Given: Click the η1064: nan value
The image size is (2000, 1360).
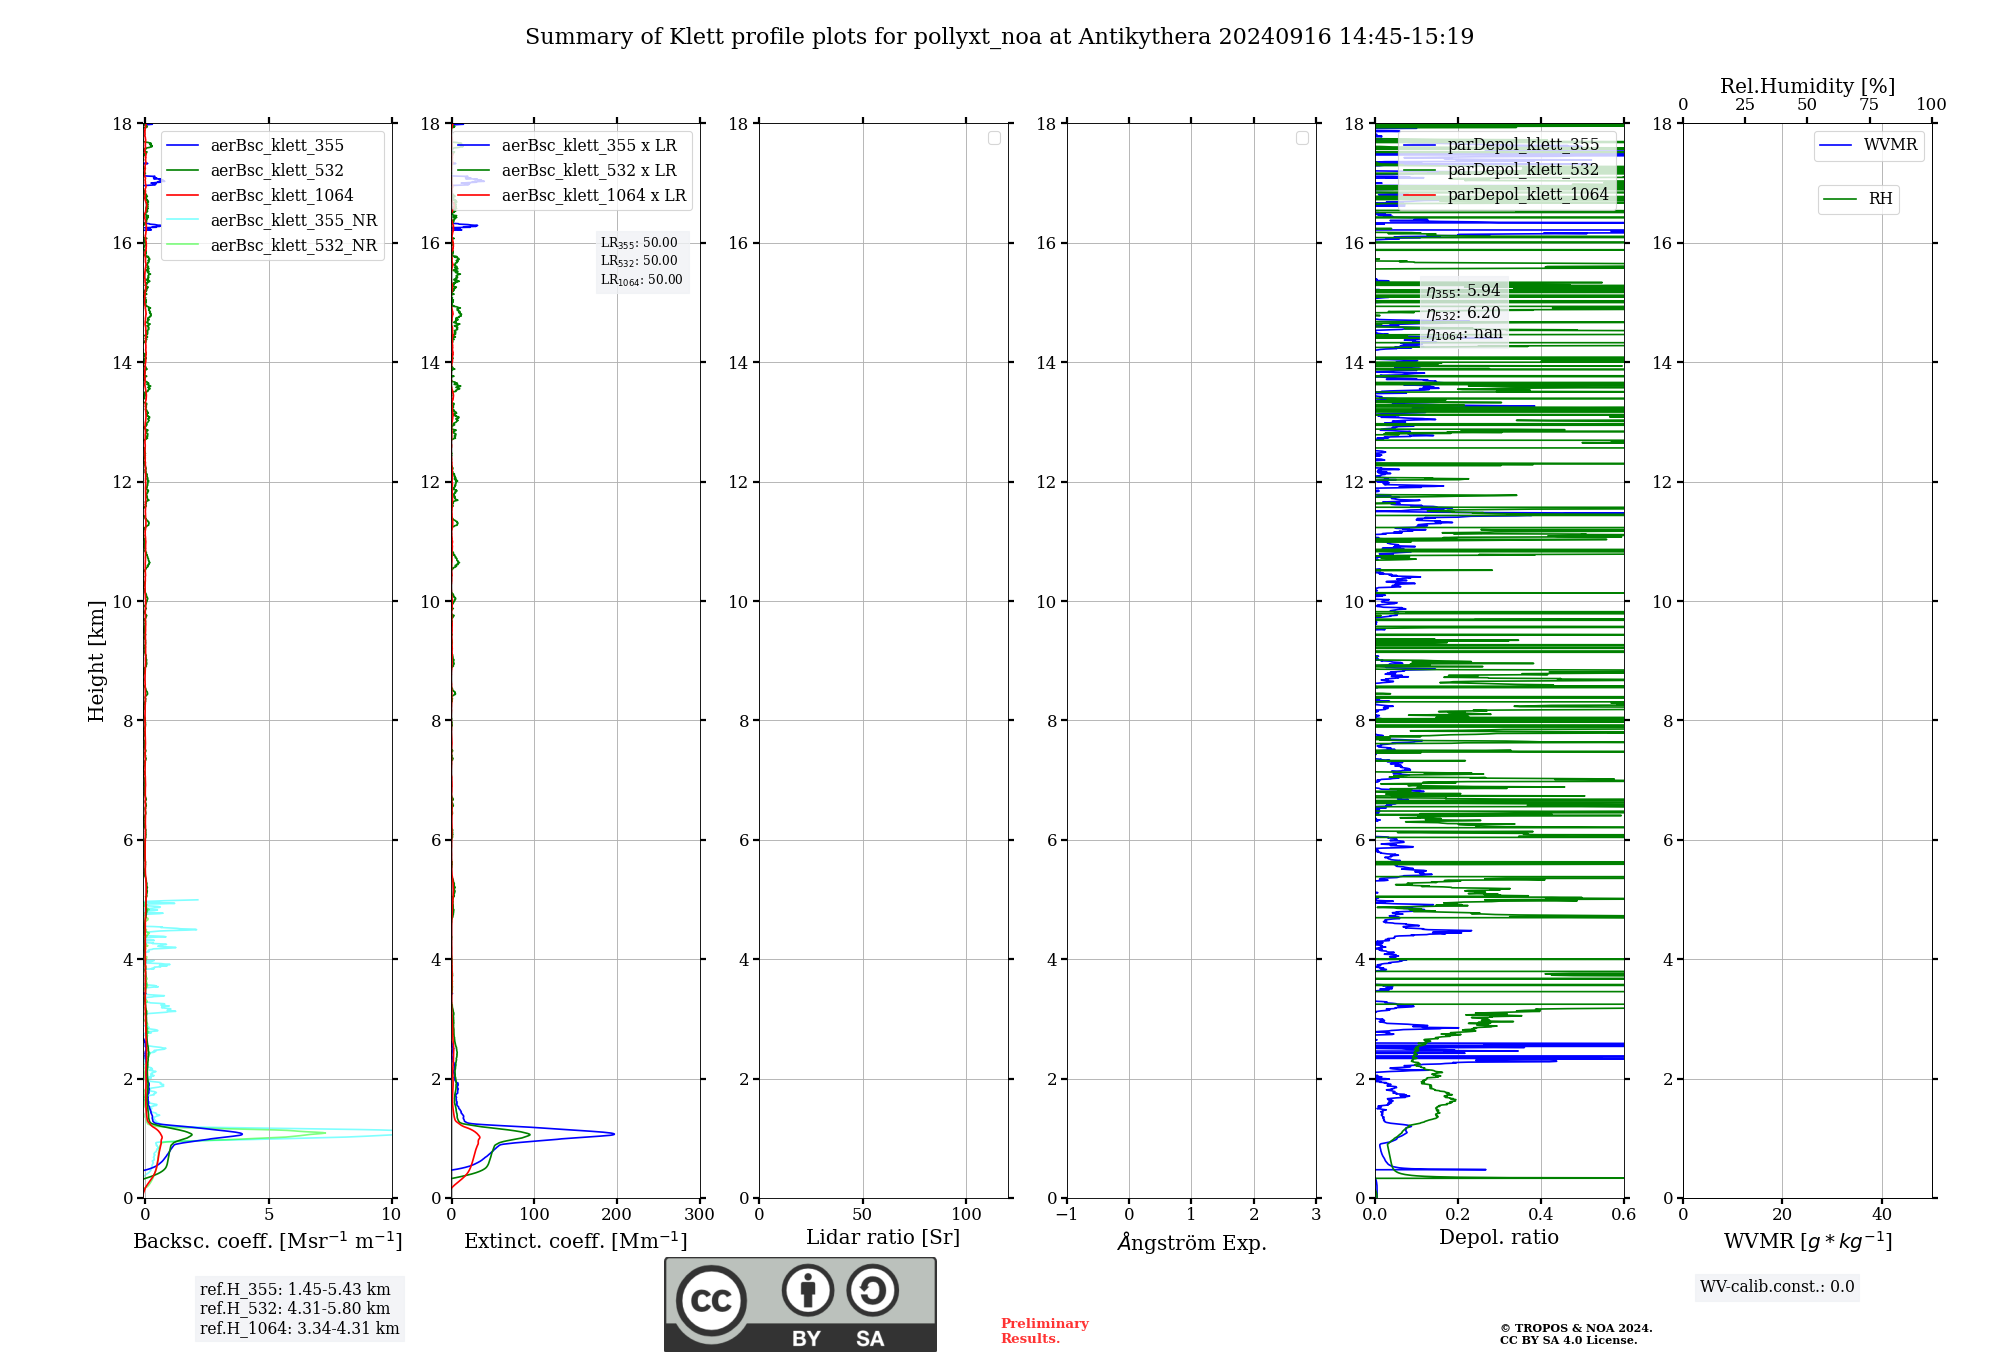Looking at the screenshot, I should click(x=1464, y=334).
